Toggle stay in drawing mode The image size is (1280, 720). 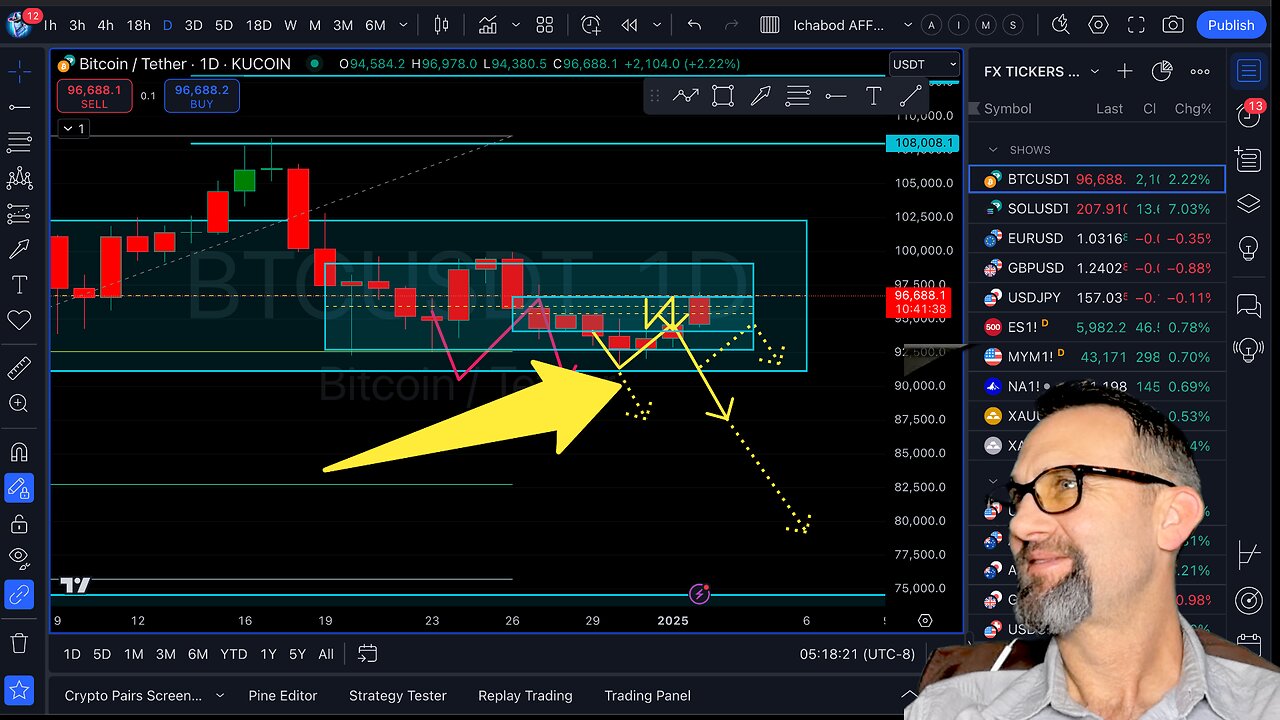coord(19,488)
